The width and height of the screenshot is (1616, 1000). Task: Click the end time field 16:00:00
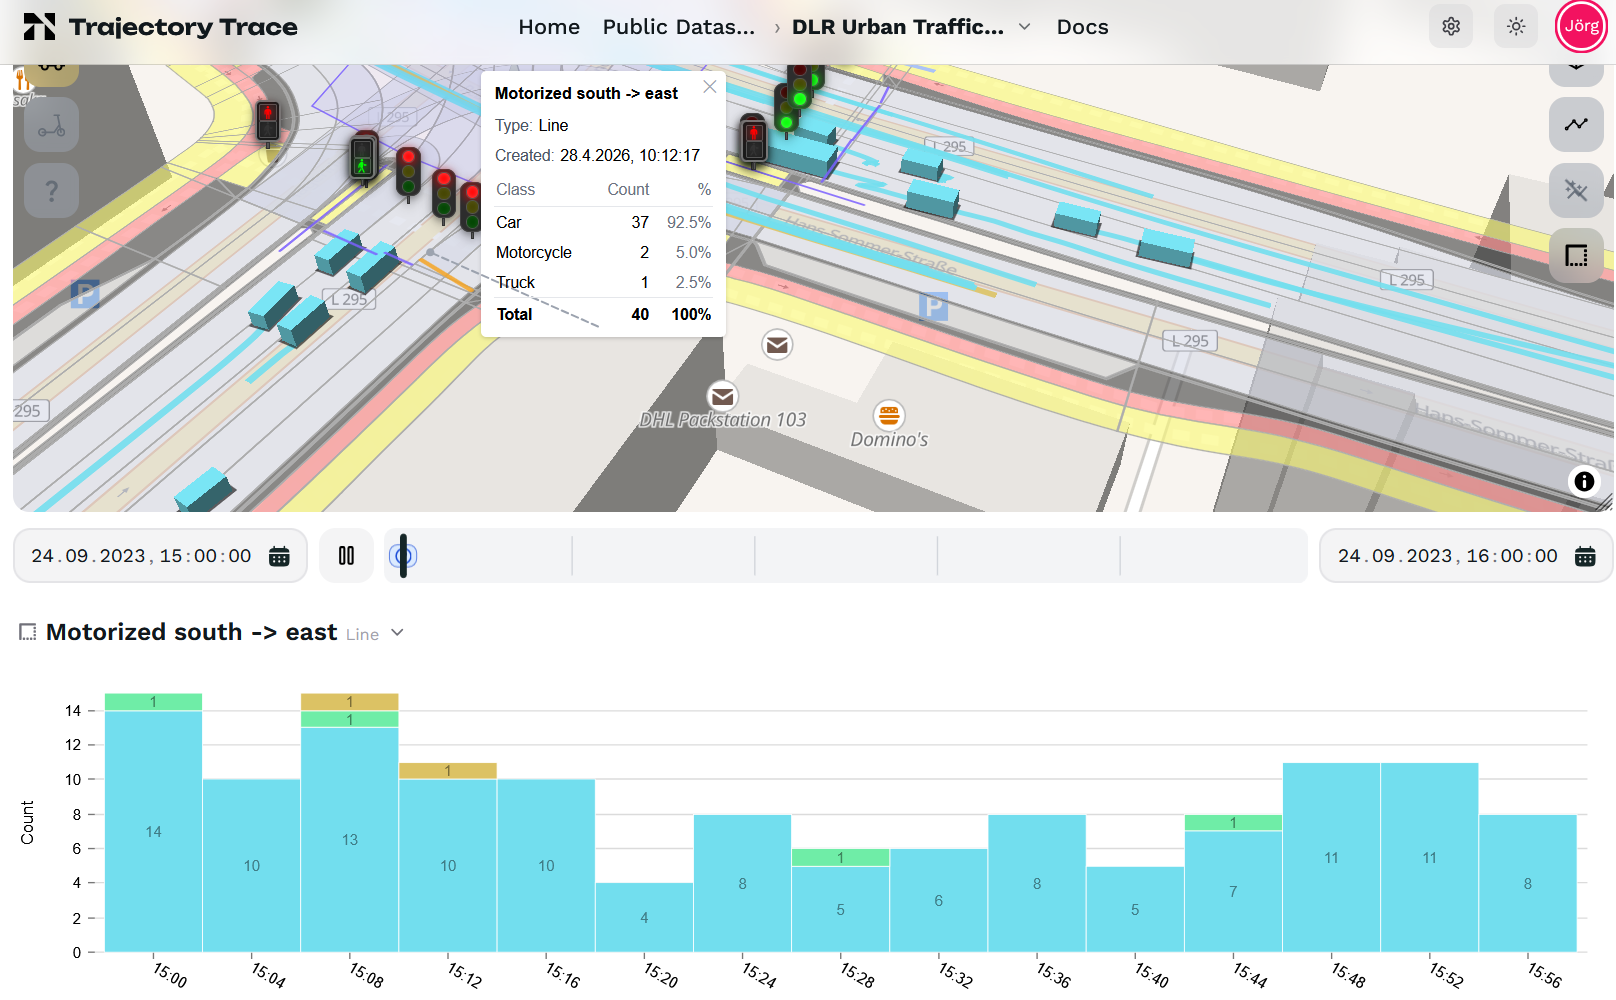(1512, 556)
